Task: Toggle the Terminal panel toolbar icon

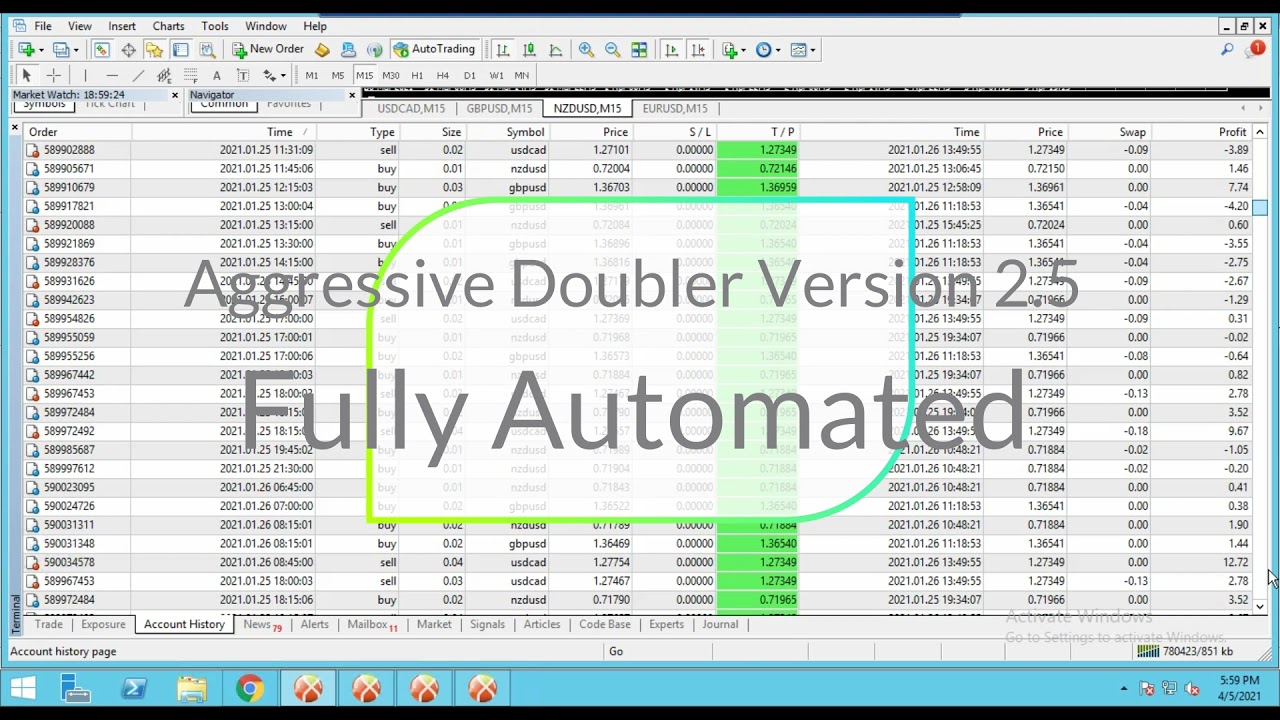Action: pos(180,49)
